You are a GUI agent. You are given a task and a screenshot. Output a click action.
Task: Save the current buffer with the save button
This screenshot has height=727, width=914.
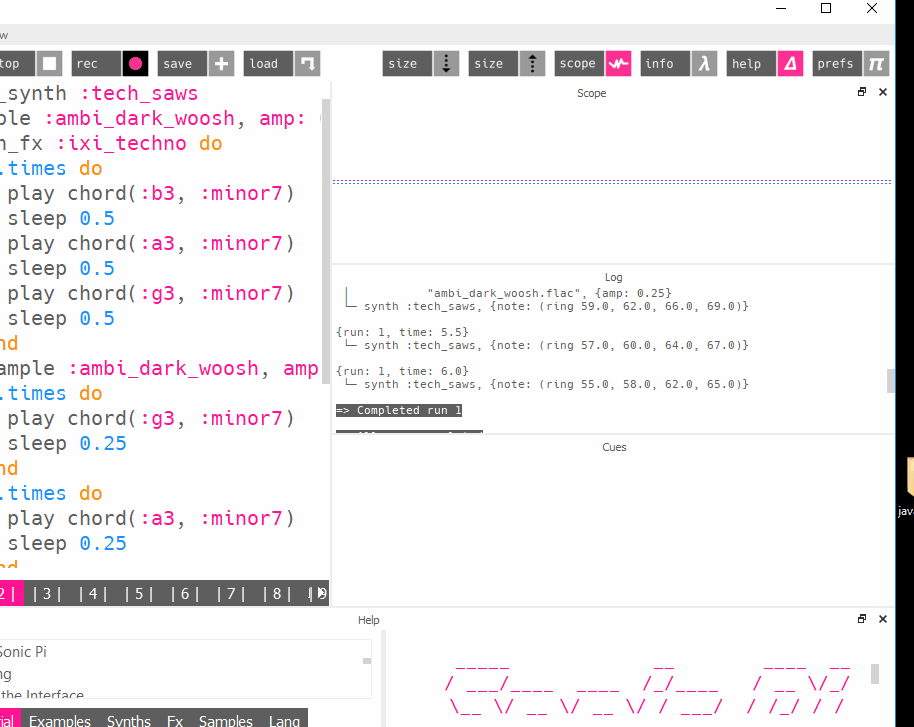180,63
